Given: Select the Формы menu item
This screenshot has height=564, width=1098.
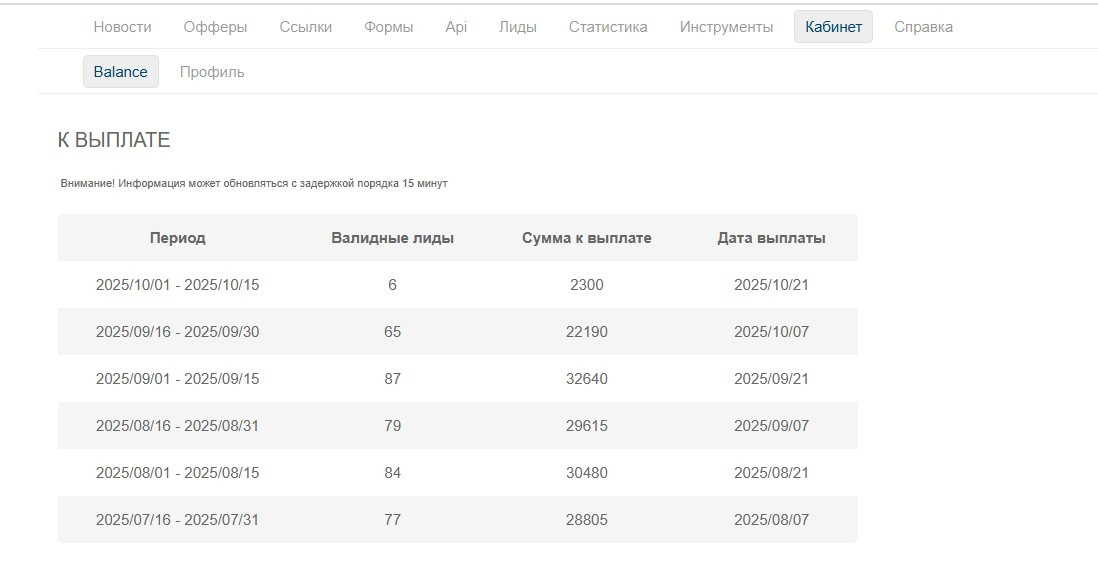Looking at the screenshot, I should (388, 27).
